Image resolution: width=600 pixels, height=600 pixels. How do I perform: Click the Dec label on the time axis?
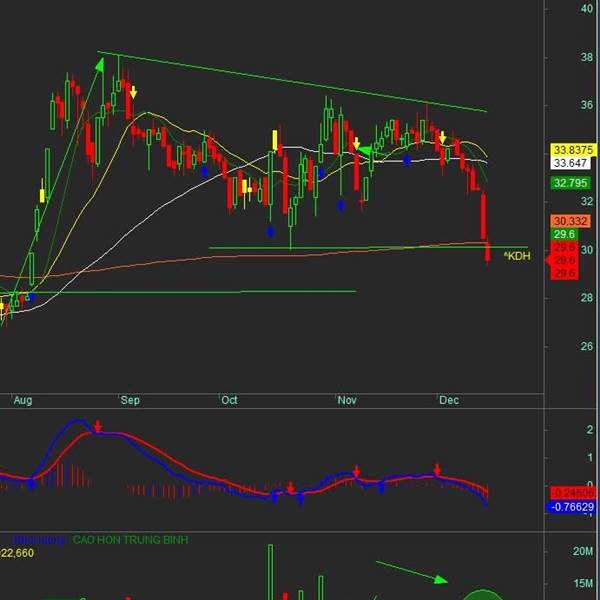point(449,400)
